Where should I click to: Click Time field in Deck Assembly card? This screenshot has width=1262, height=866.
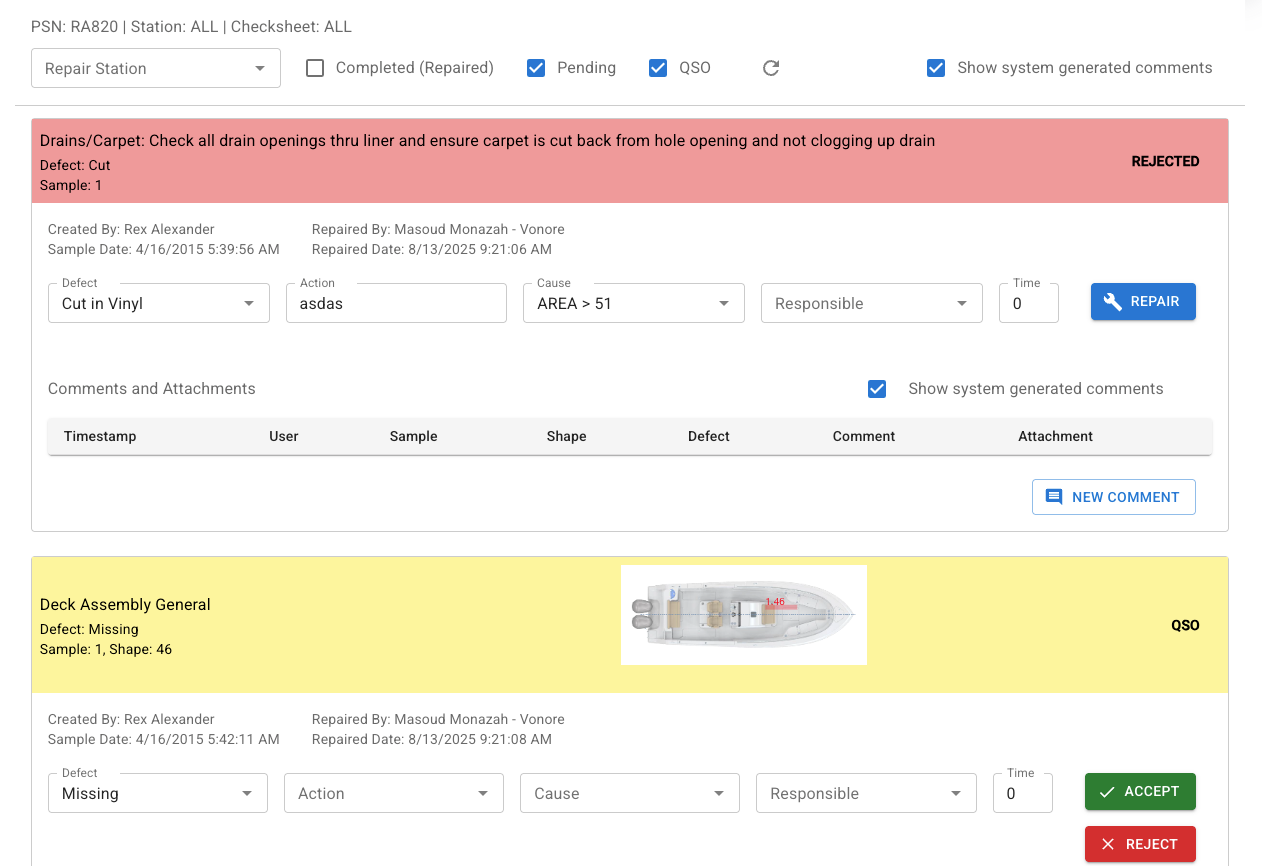pyautogui.click(x=1023, y=793)
